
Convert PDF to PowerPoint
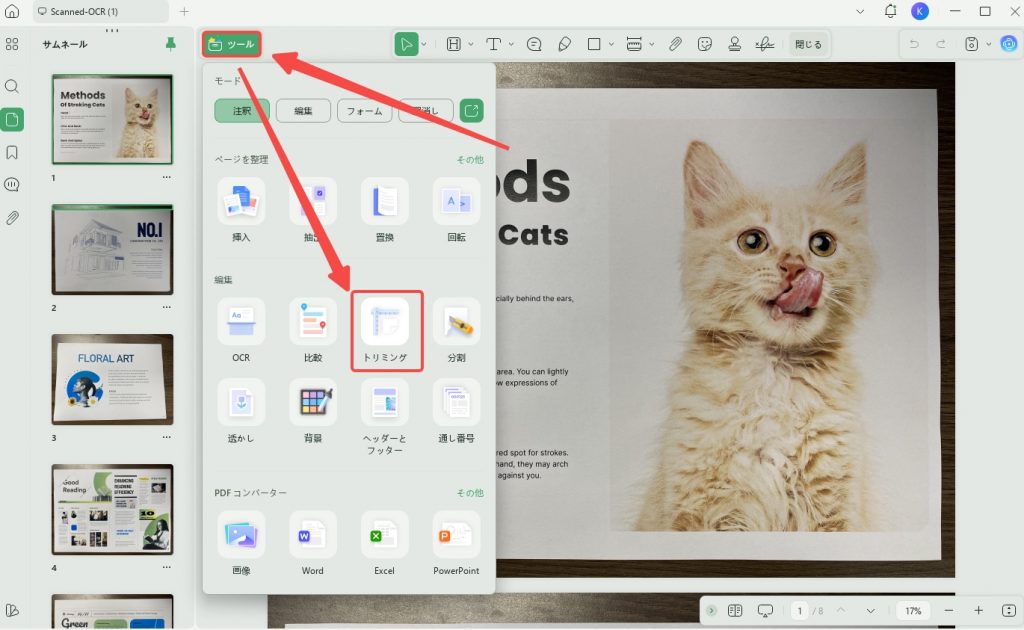(x=456, y=543)
